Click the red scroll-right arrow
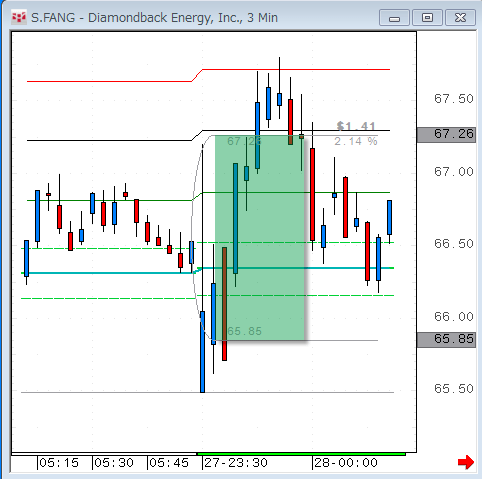The image size is (482, 479). click(466, 462)
